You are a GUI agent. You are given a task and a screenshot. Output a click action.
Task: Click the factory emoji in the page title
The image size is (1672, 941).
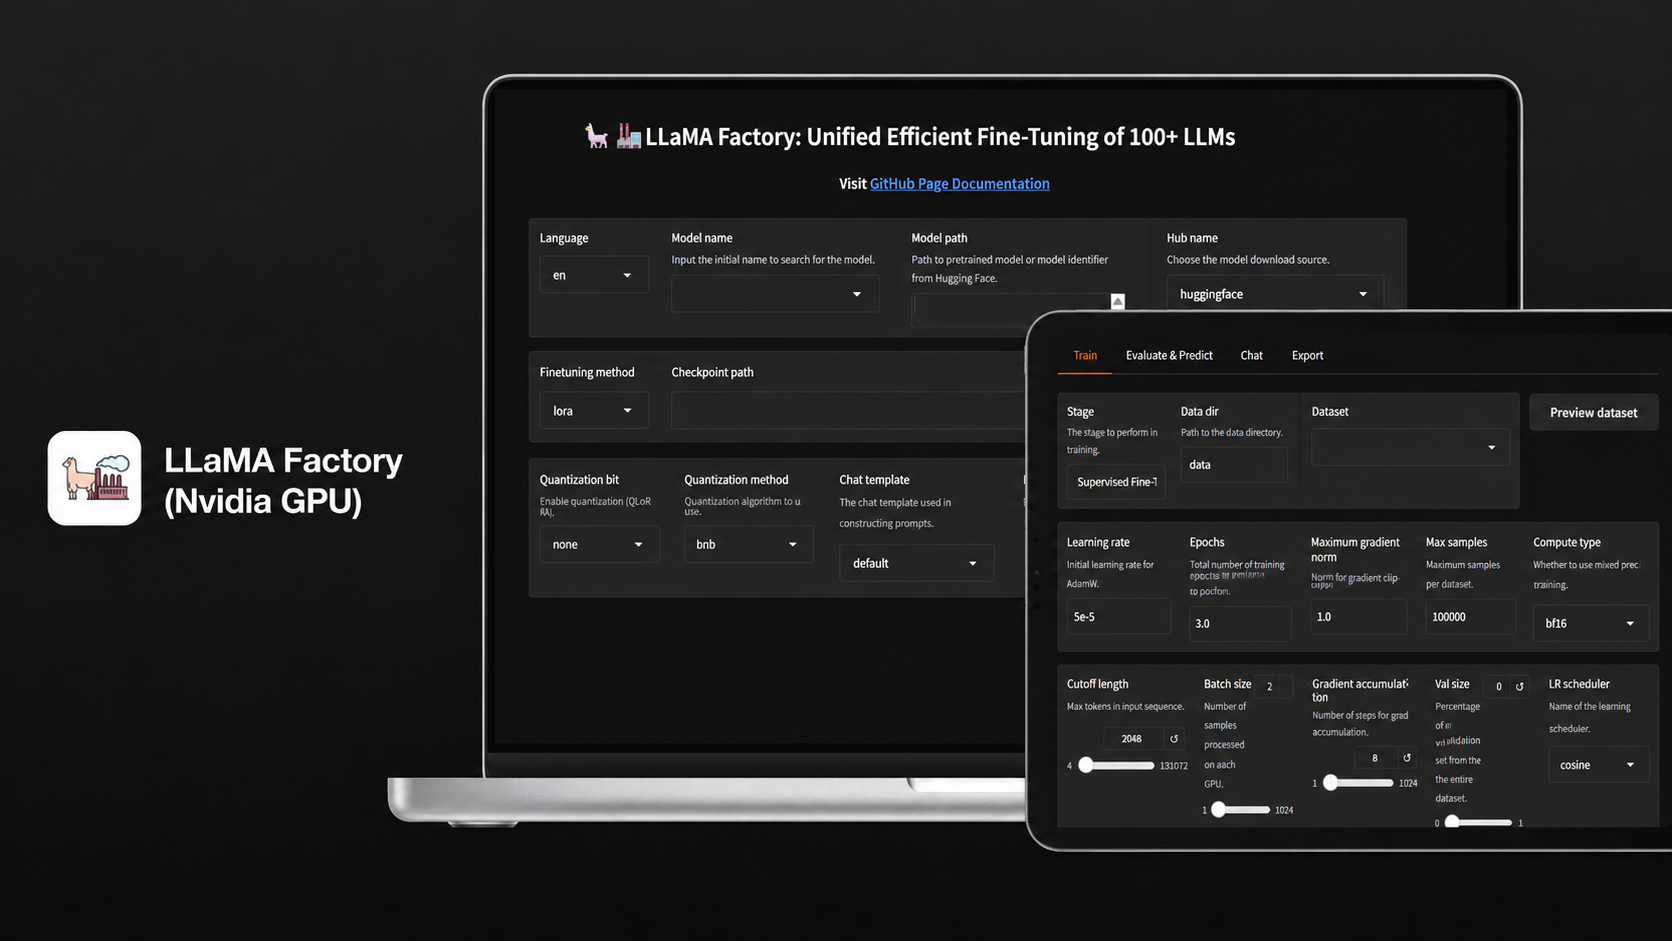point(628,136)
